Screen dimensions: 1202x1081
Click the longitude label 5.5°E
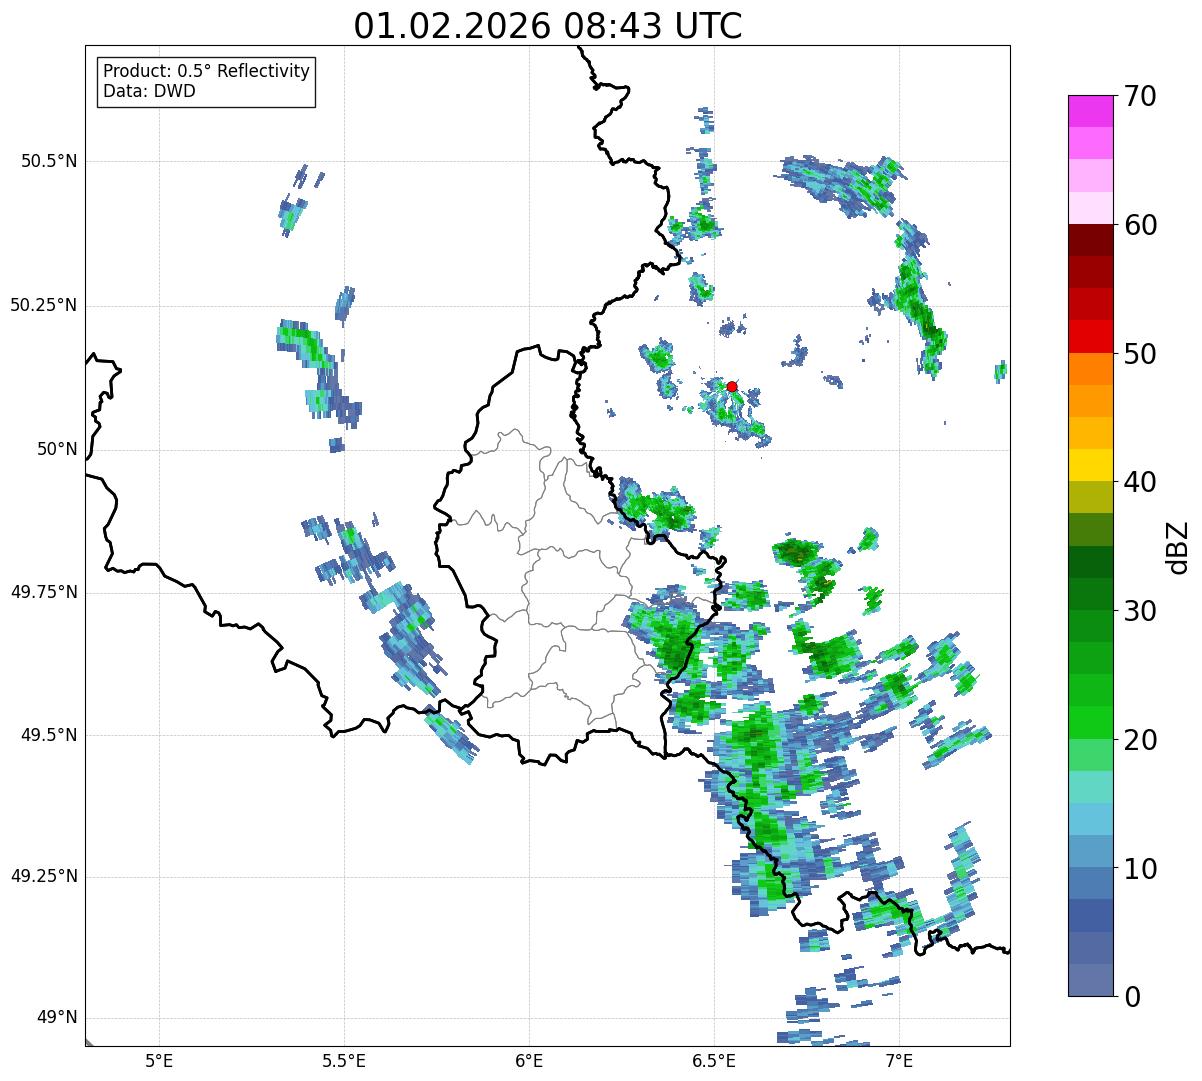click(x=344, y=1061)
